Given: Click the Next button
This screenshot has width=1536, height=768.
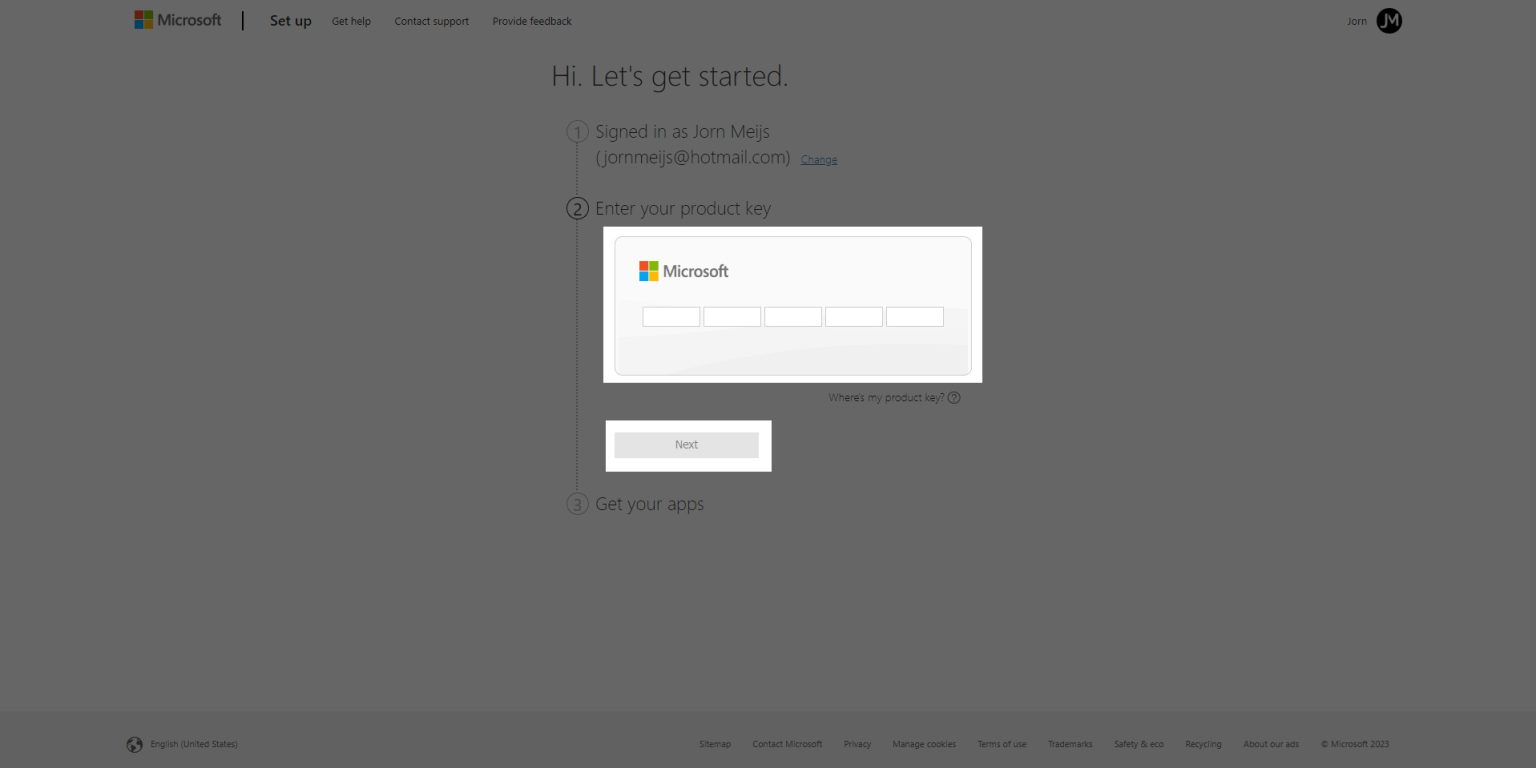Looking at the screenshot, I should pos(686,445).
